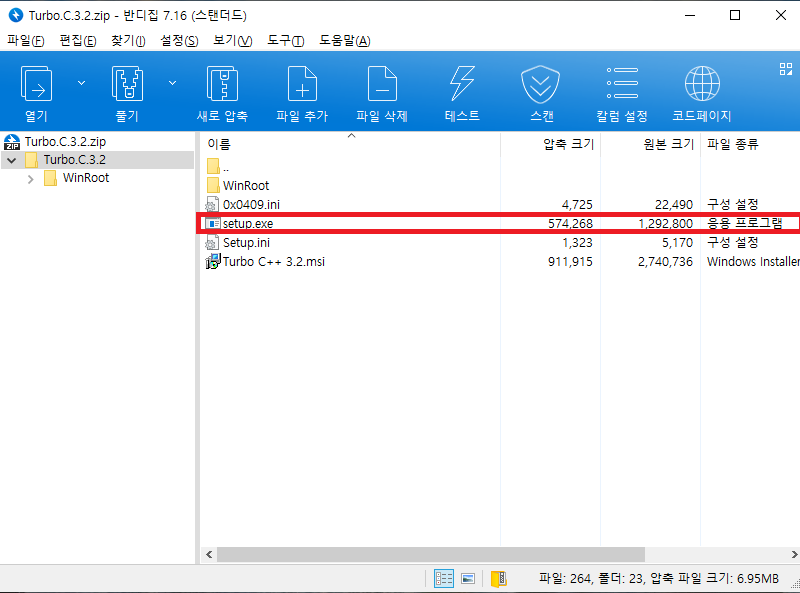Click the Turbo C++ 3.2.msi installer icon

[x=213, y=261]
